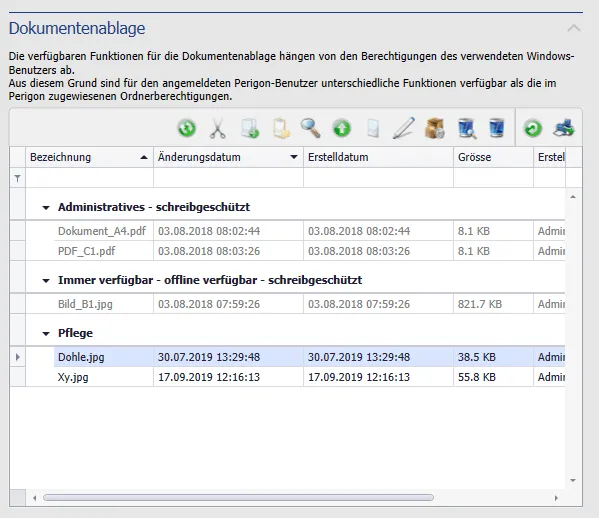Click the recycle bin with magnifier icon

point(466,128)
